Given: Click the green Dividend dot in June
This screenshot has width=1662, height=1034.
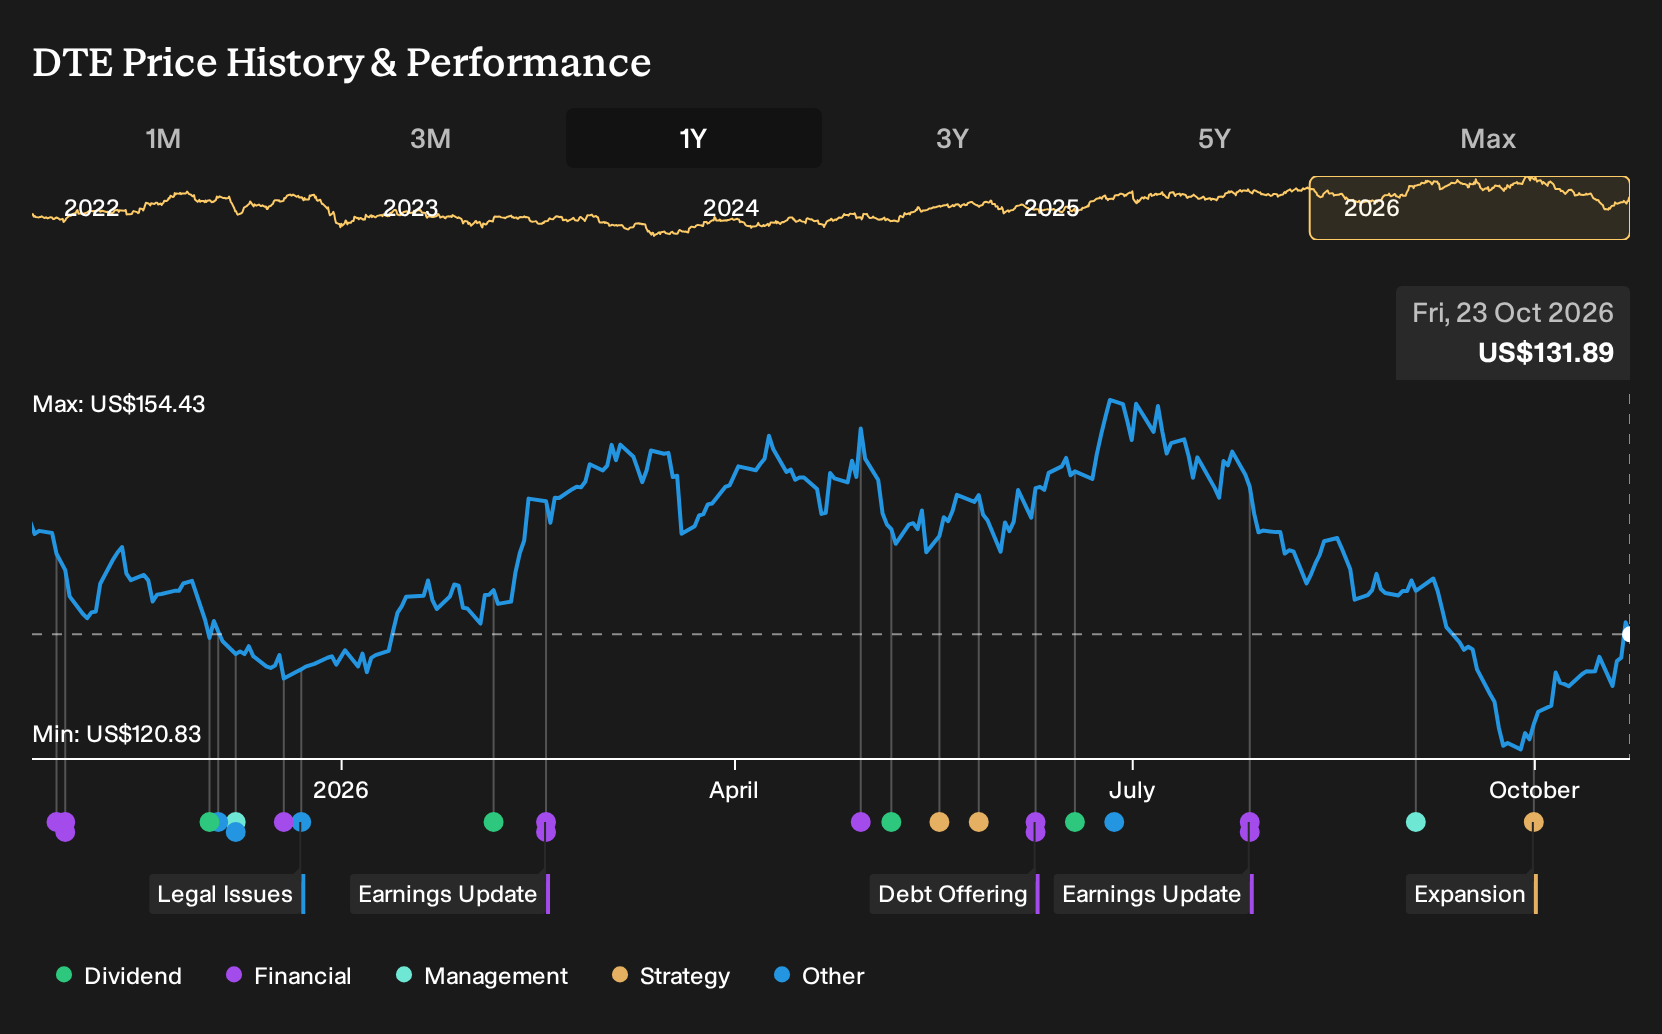Looking at the screenshot, I should click(x=1075, y=822).
